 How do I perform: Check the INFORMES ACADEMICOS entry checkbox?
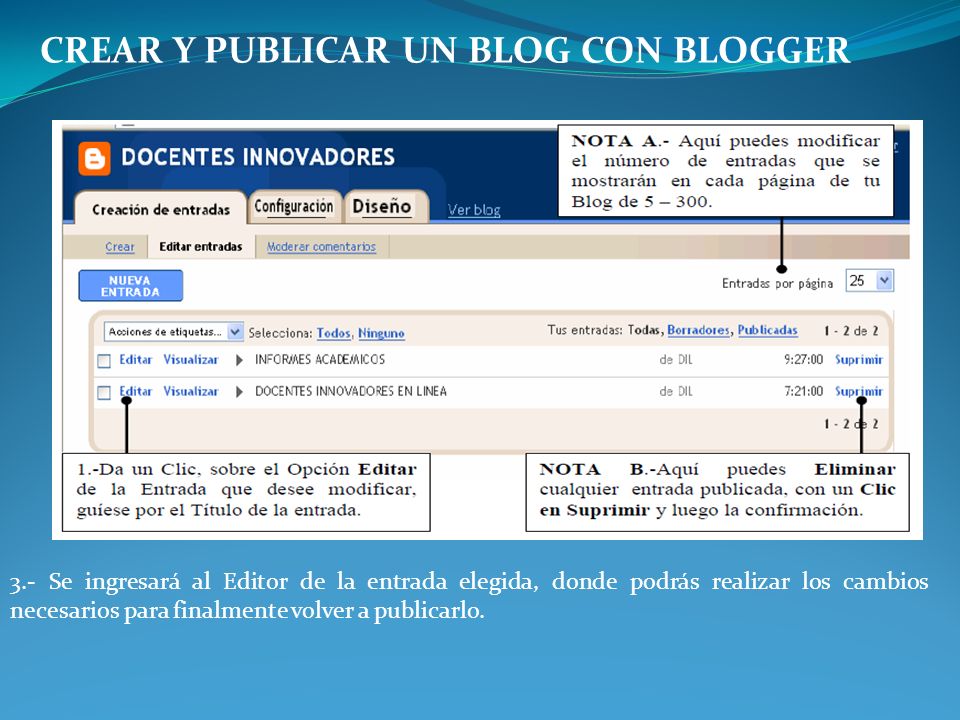click(x=104, y=361)
